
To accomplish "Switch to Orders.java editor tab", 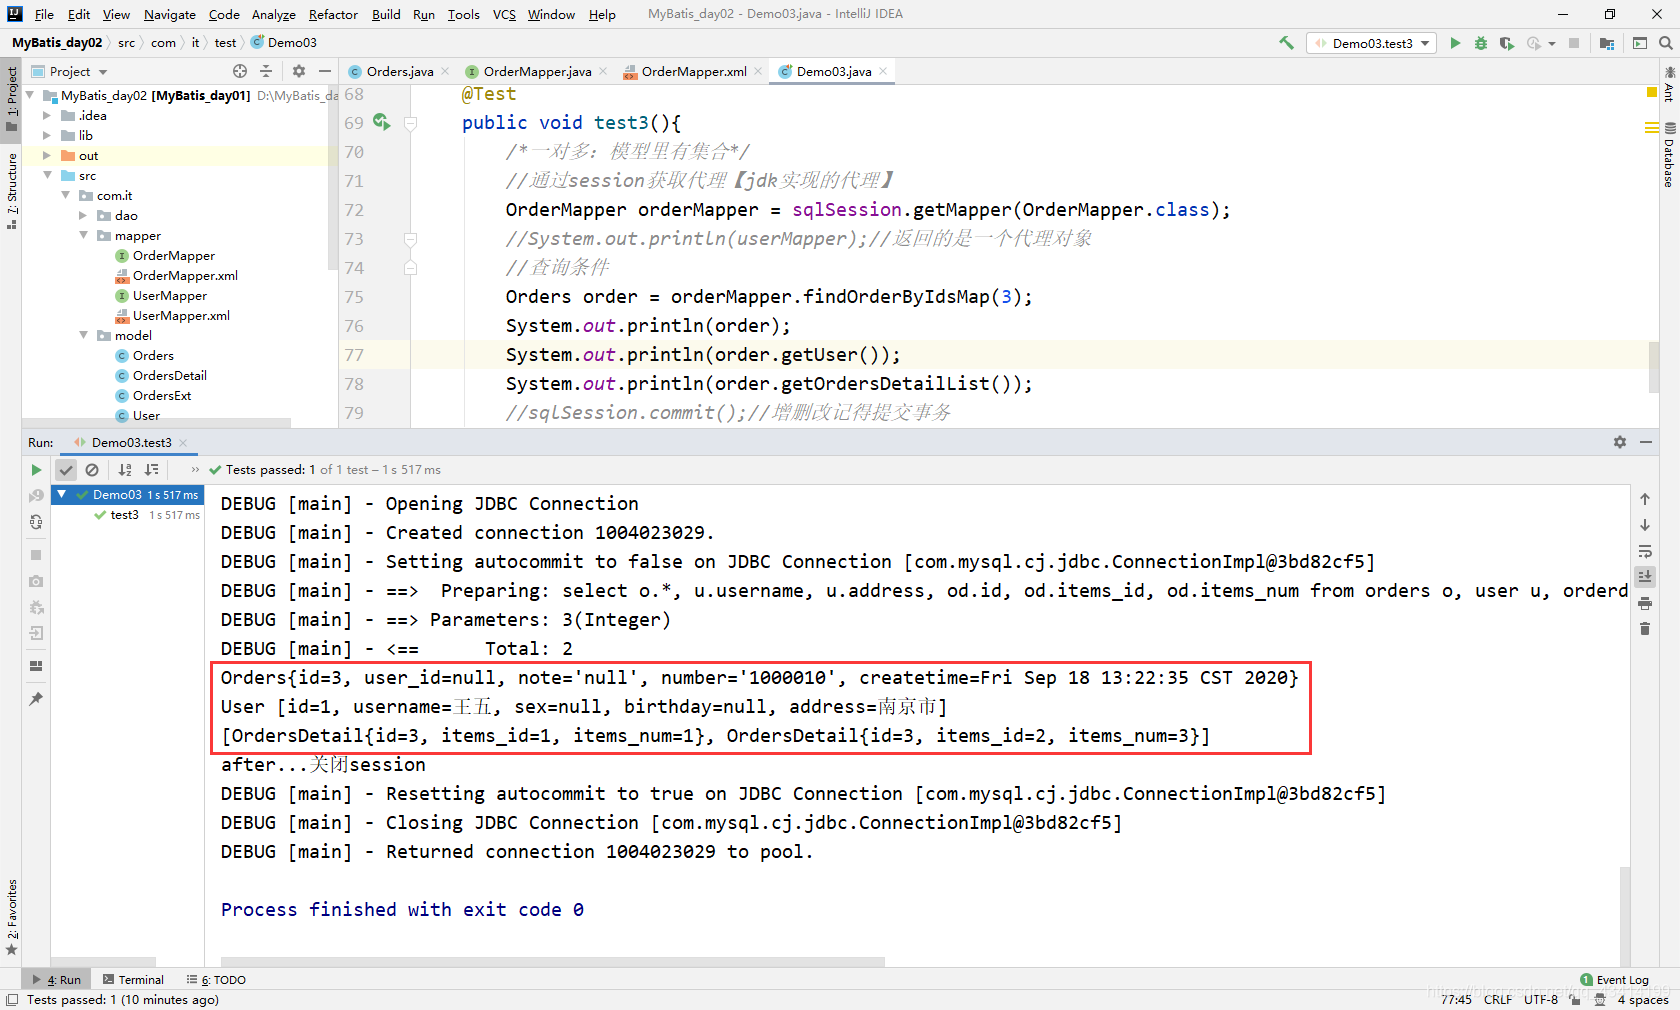I will click(x=399, y=71).
